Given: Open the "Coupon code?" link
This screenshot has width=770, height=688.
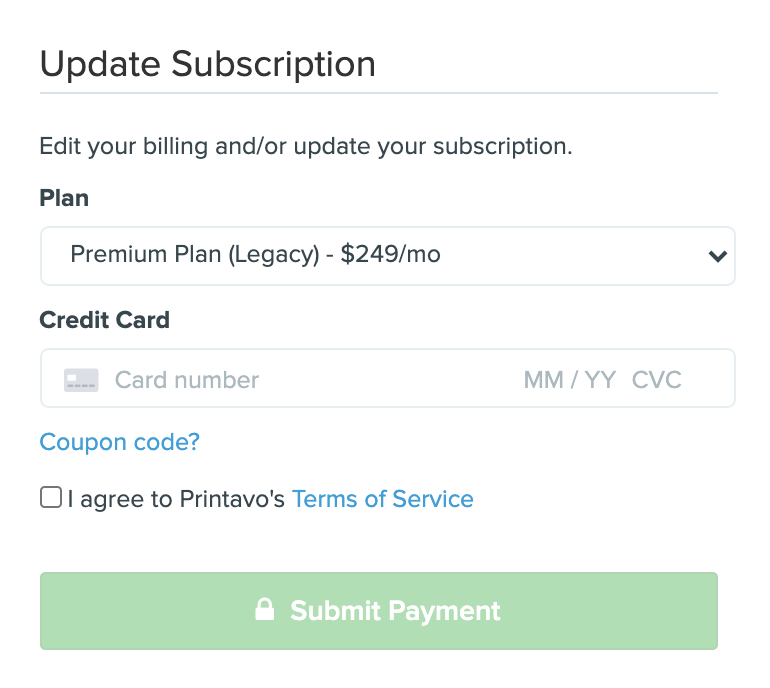Looking at the screenshot, I should click(x=119, y=442).
